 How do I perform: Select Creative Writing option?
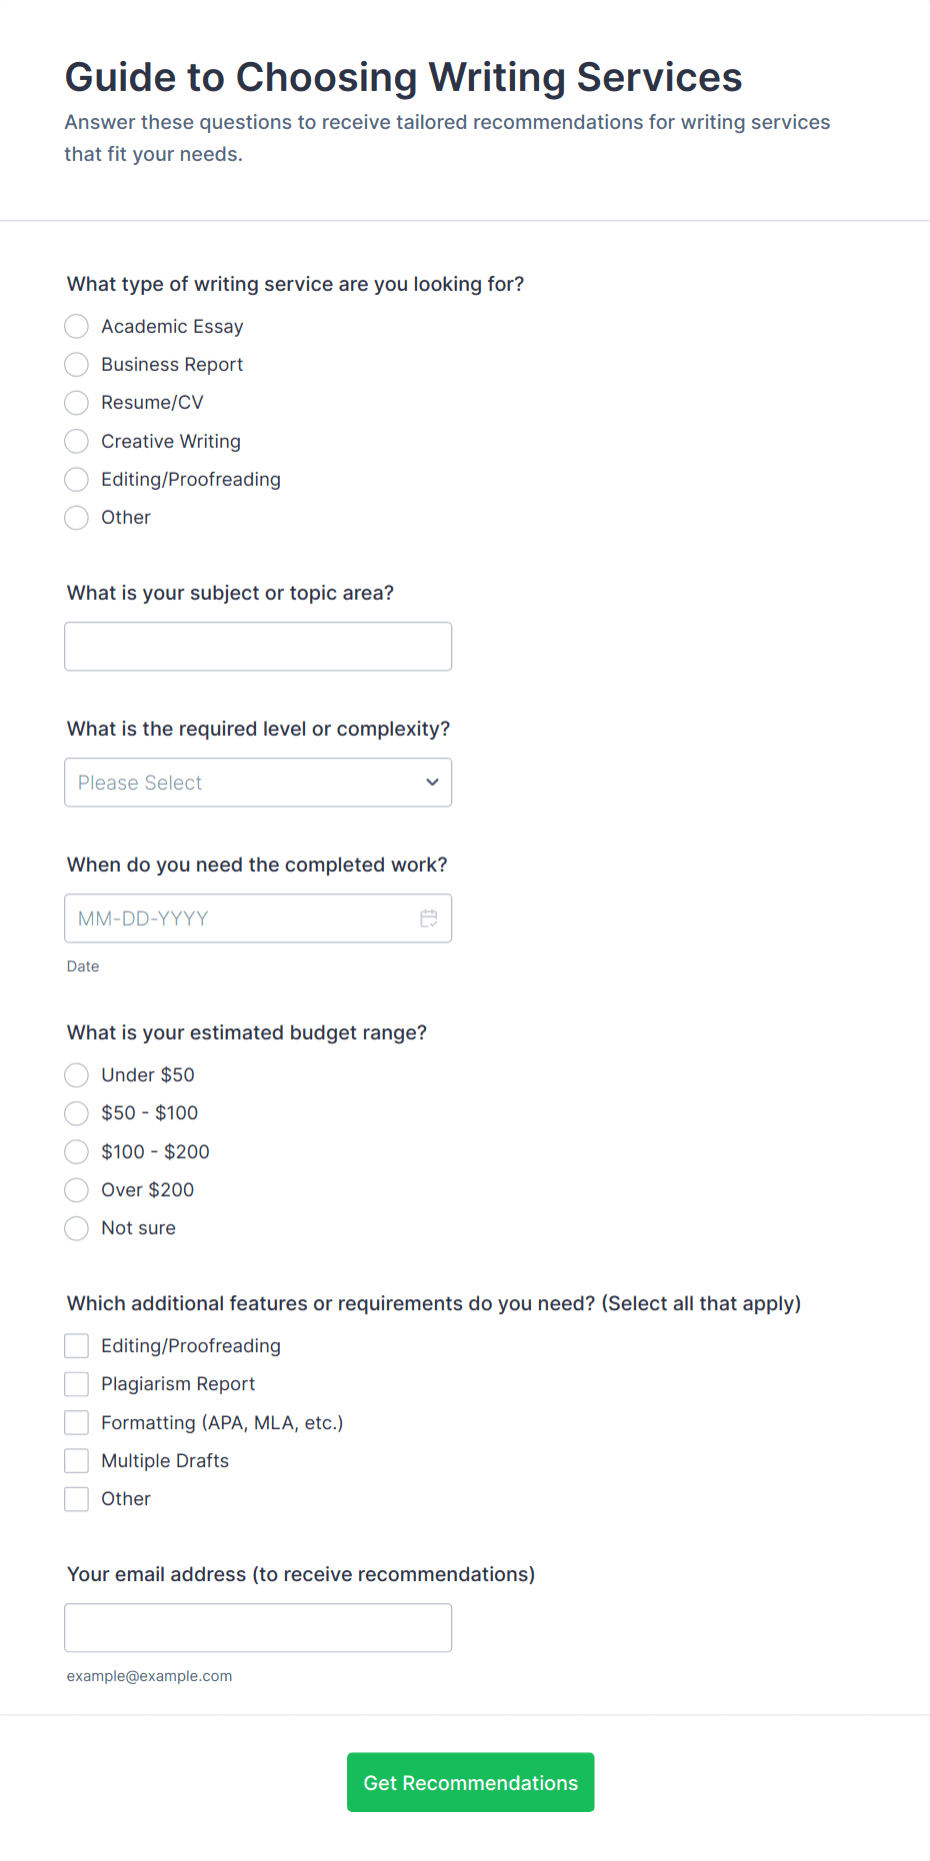tap(76, 441)
